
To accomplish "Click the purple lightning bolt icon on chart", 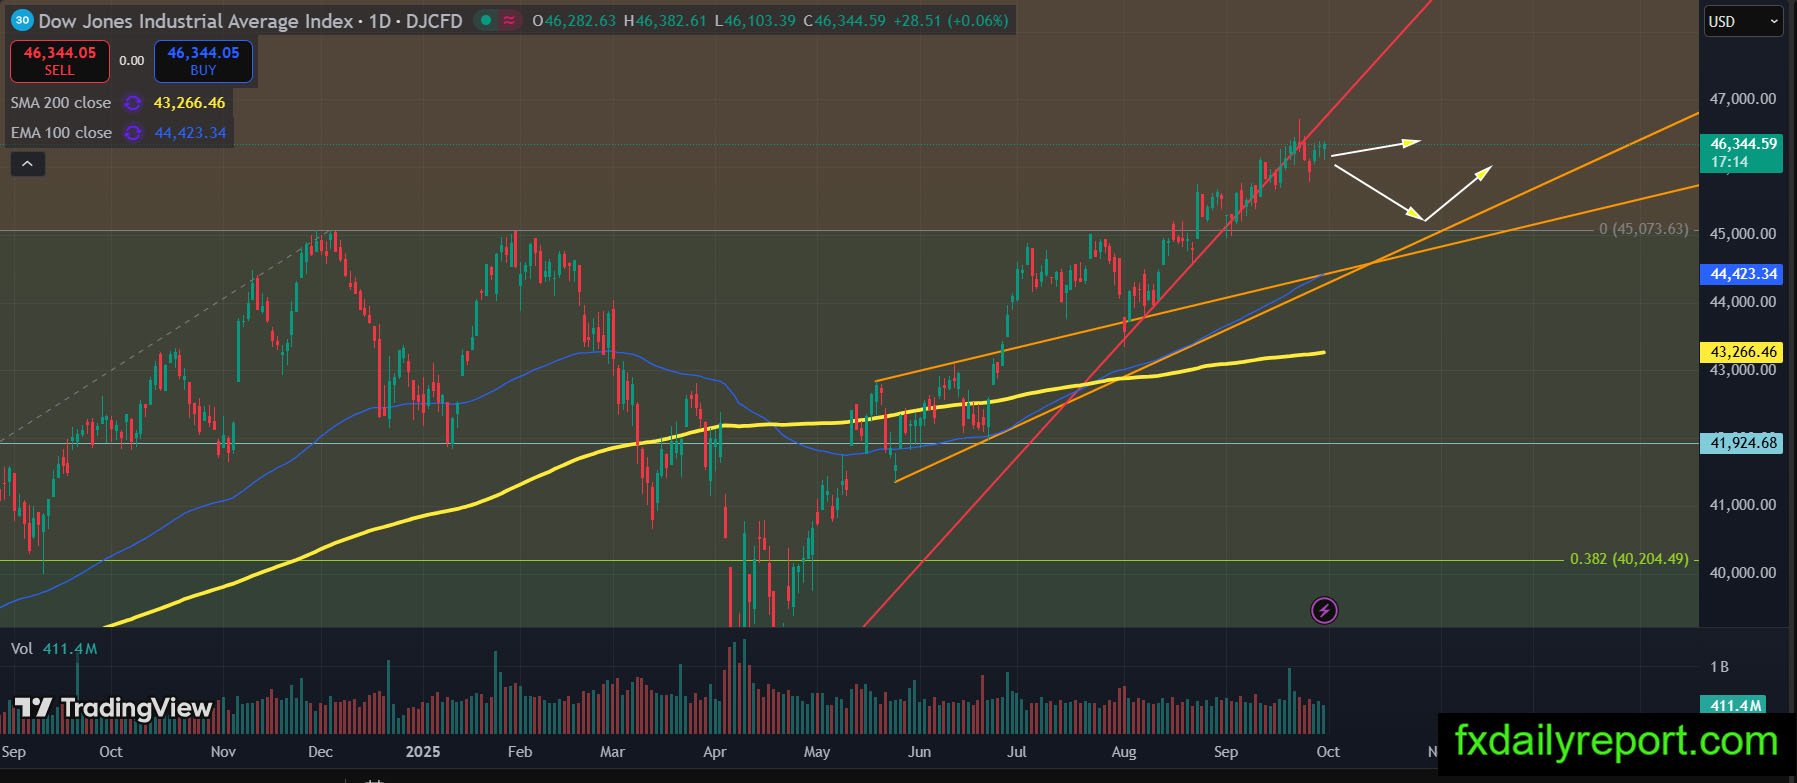I will coord(1324,610).
